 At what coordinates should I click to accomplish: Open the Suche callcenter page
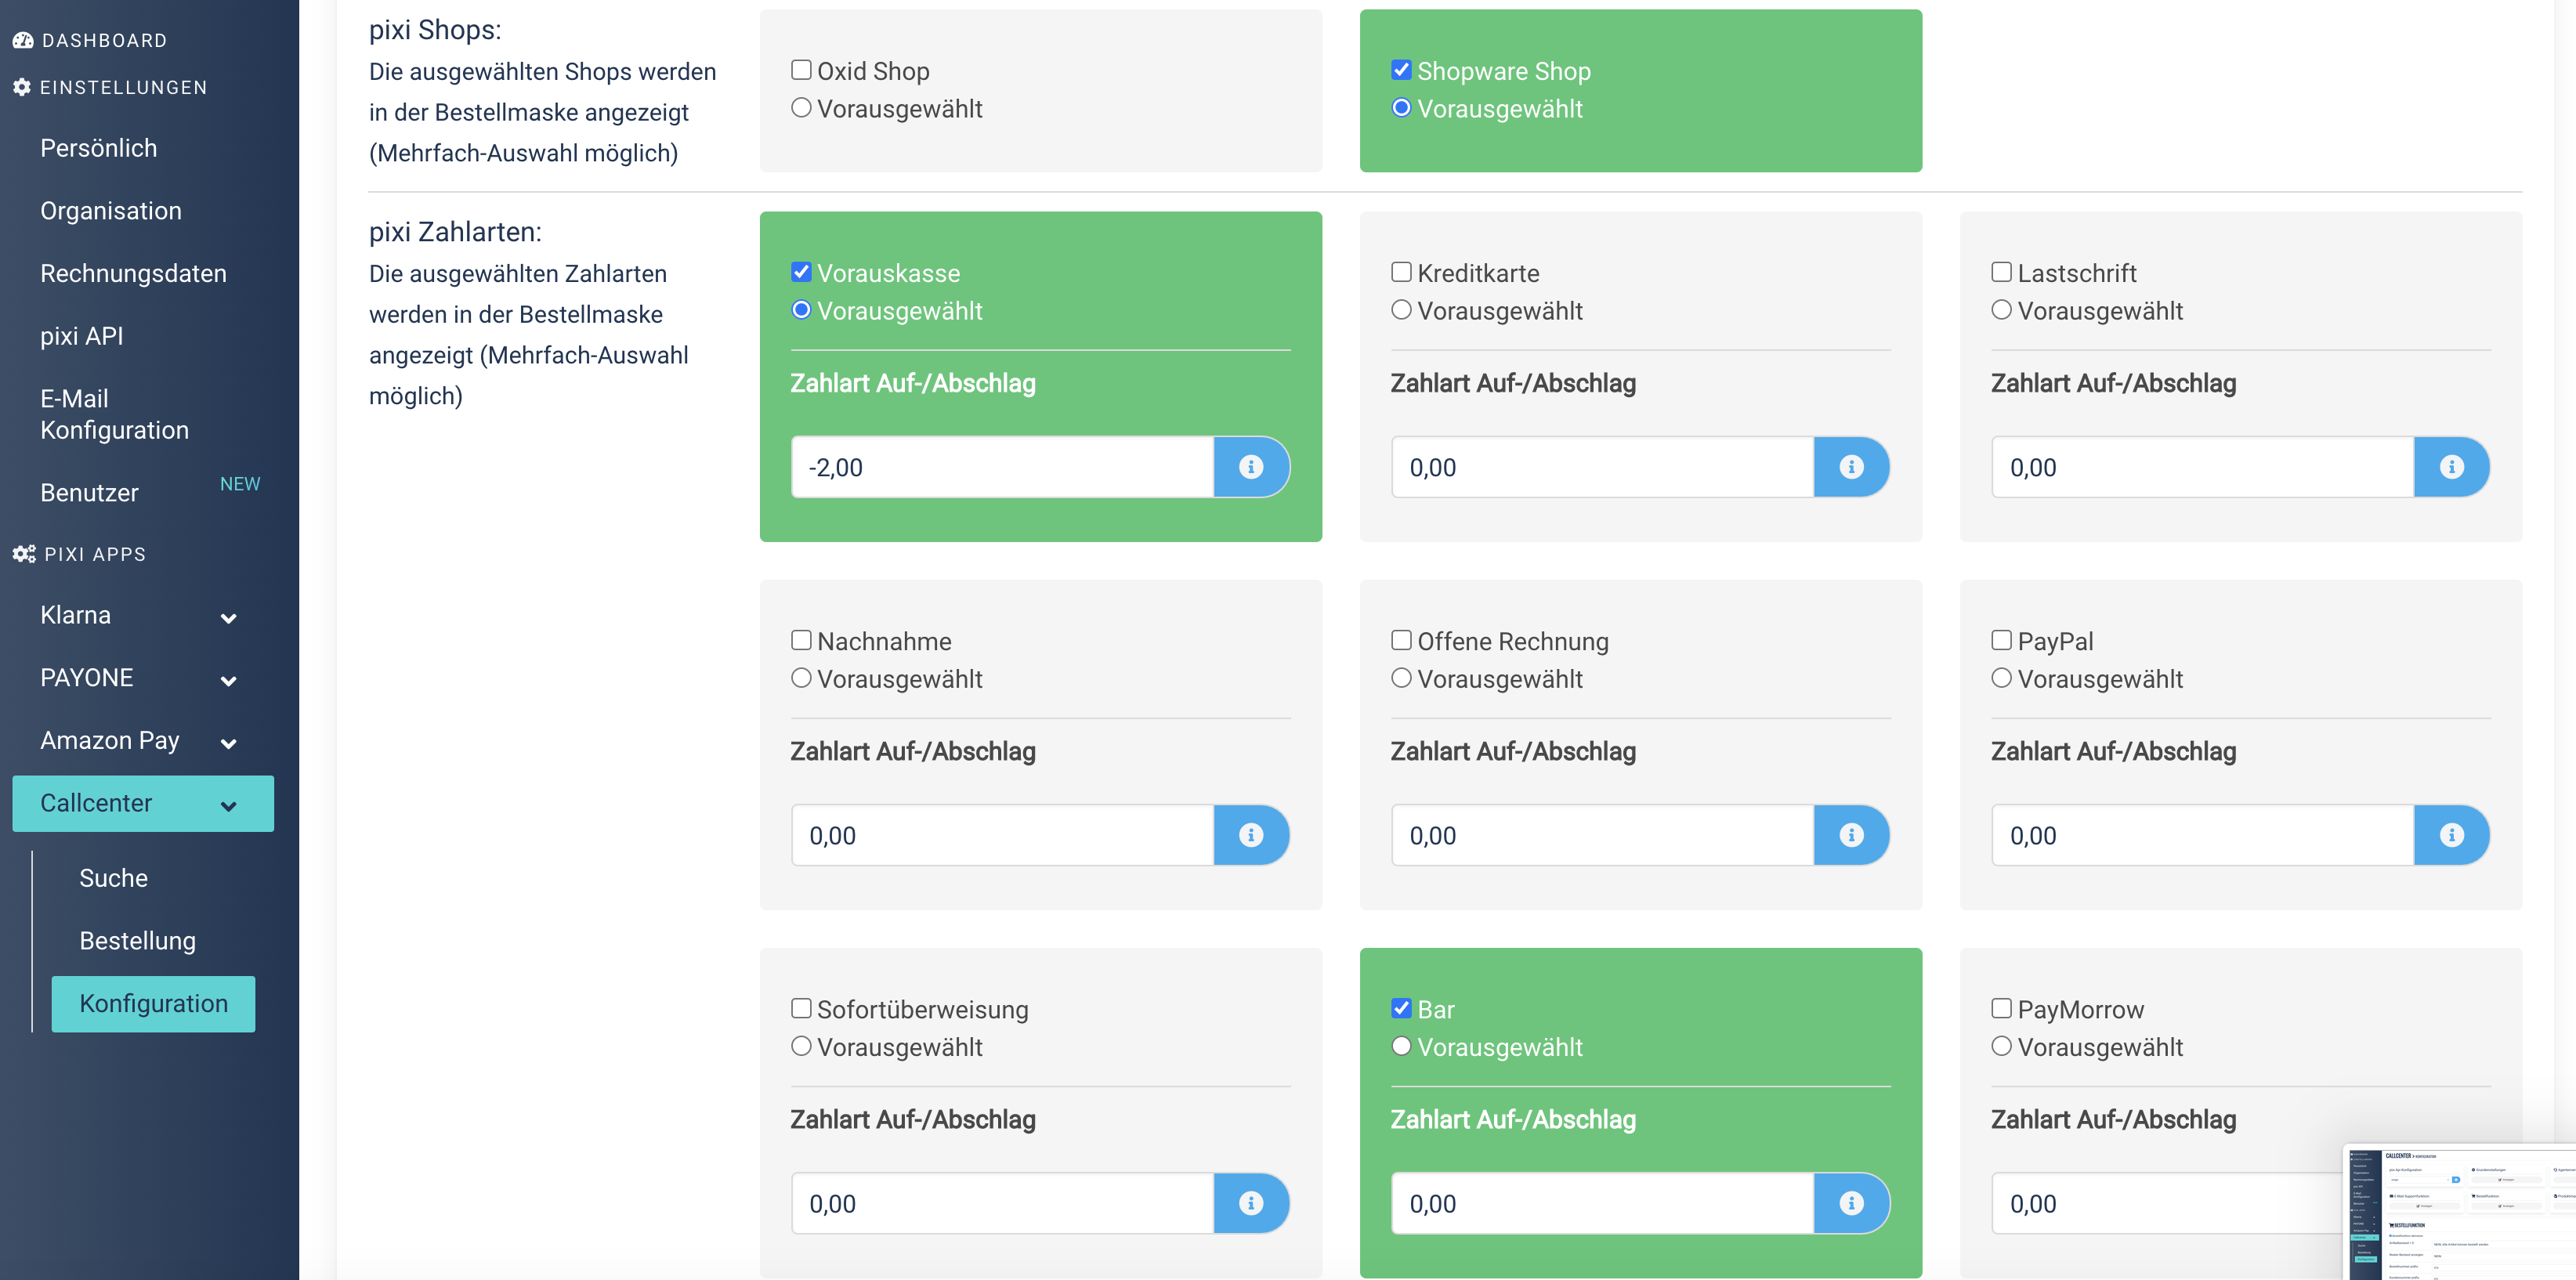tap(114, 878)
